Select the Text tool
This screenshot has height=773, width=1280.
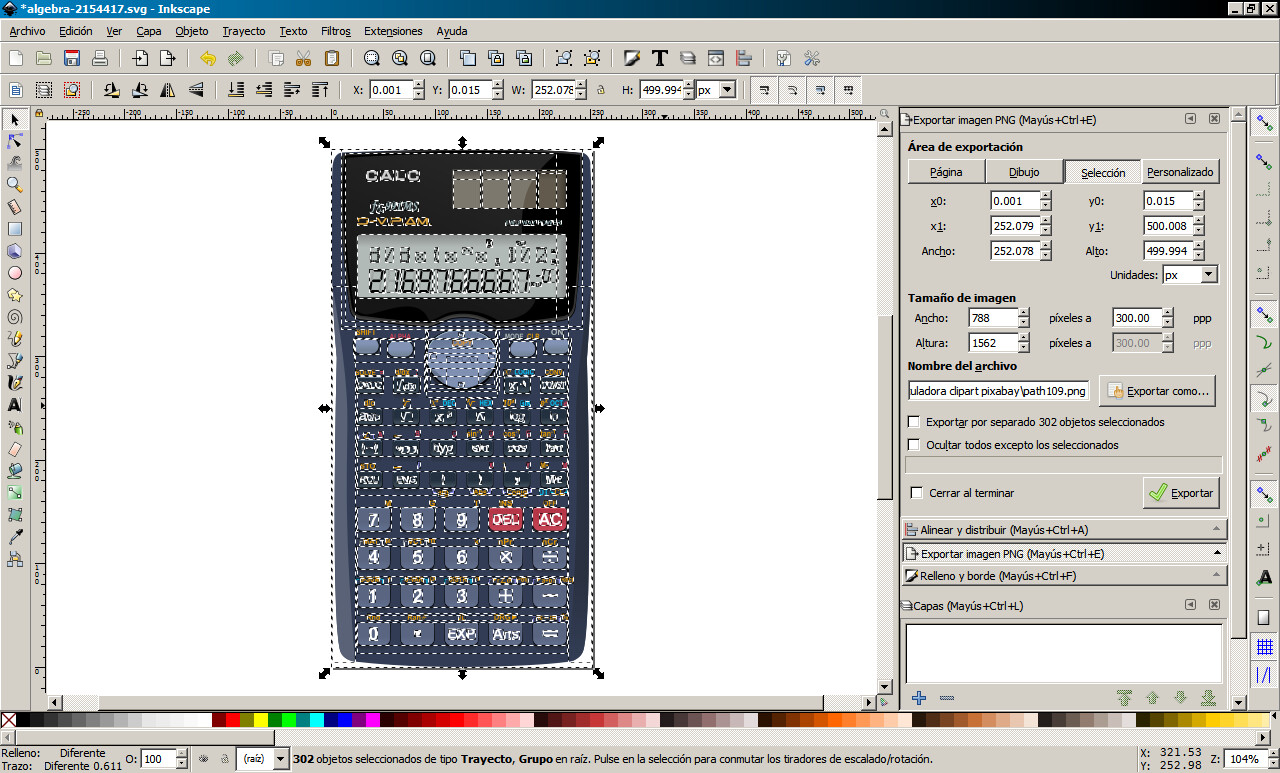(15, 401)
